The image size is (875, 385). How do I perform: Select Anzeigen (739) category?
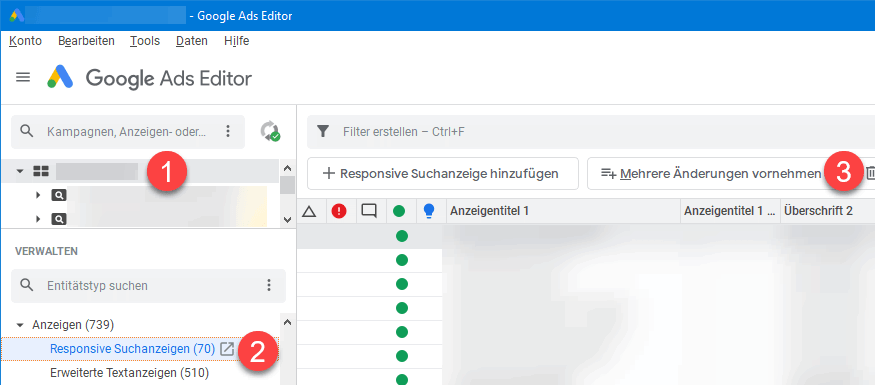point(73,325)
